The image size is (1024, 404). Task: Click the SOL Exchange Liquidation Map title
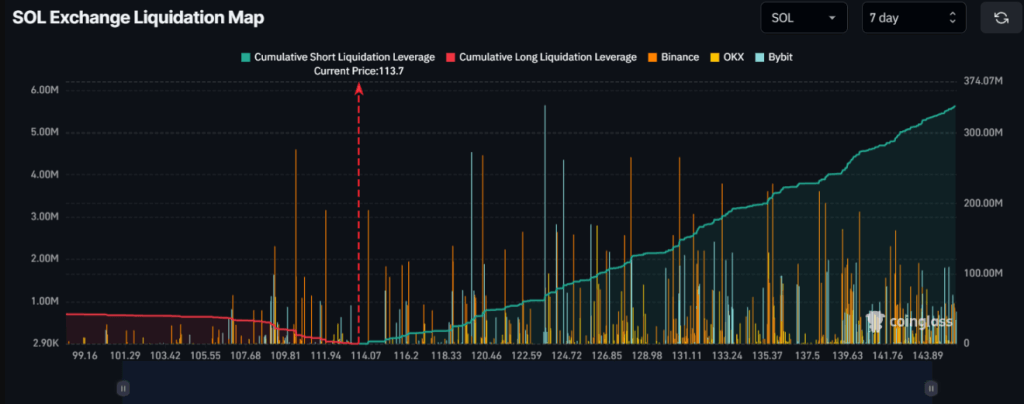click(138, 18)
